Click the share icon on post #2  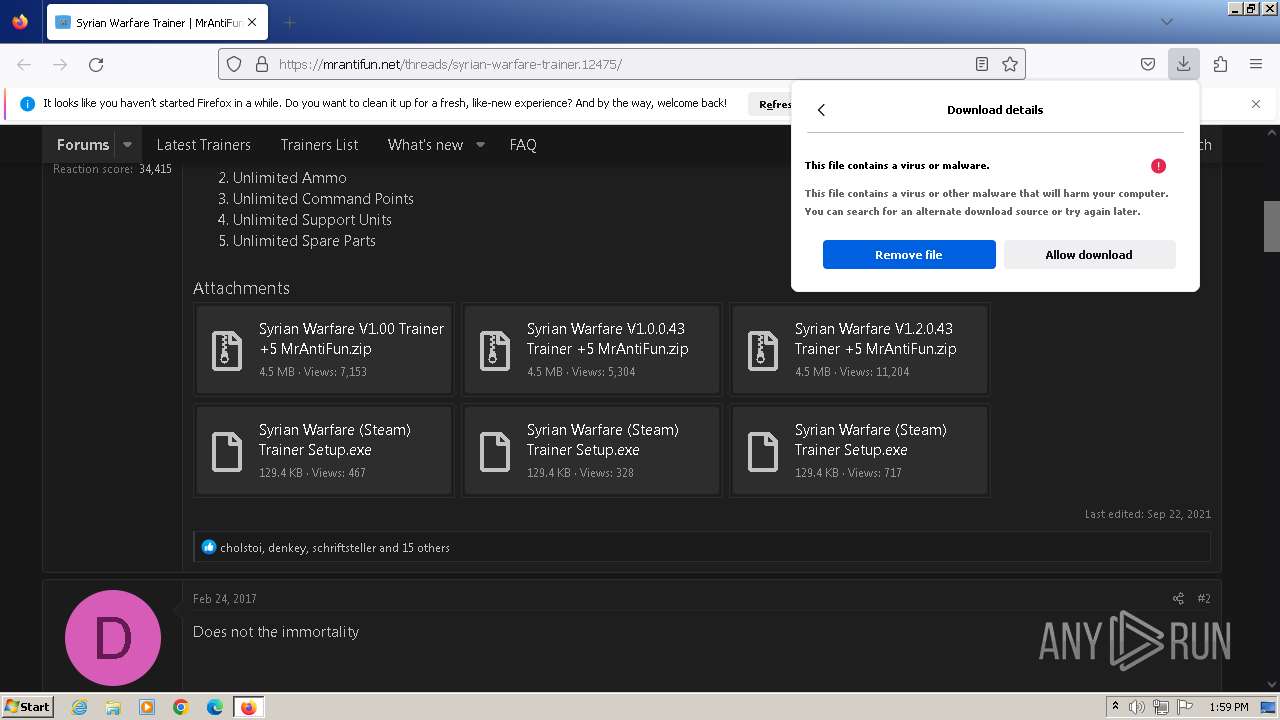click(1177, 599)
